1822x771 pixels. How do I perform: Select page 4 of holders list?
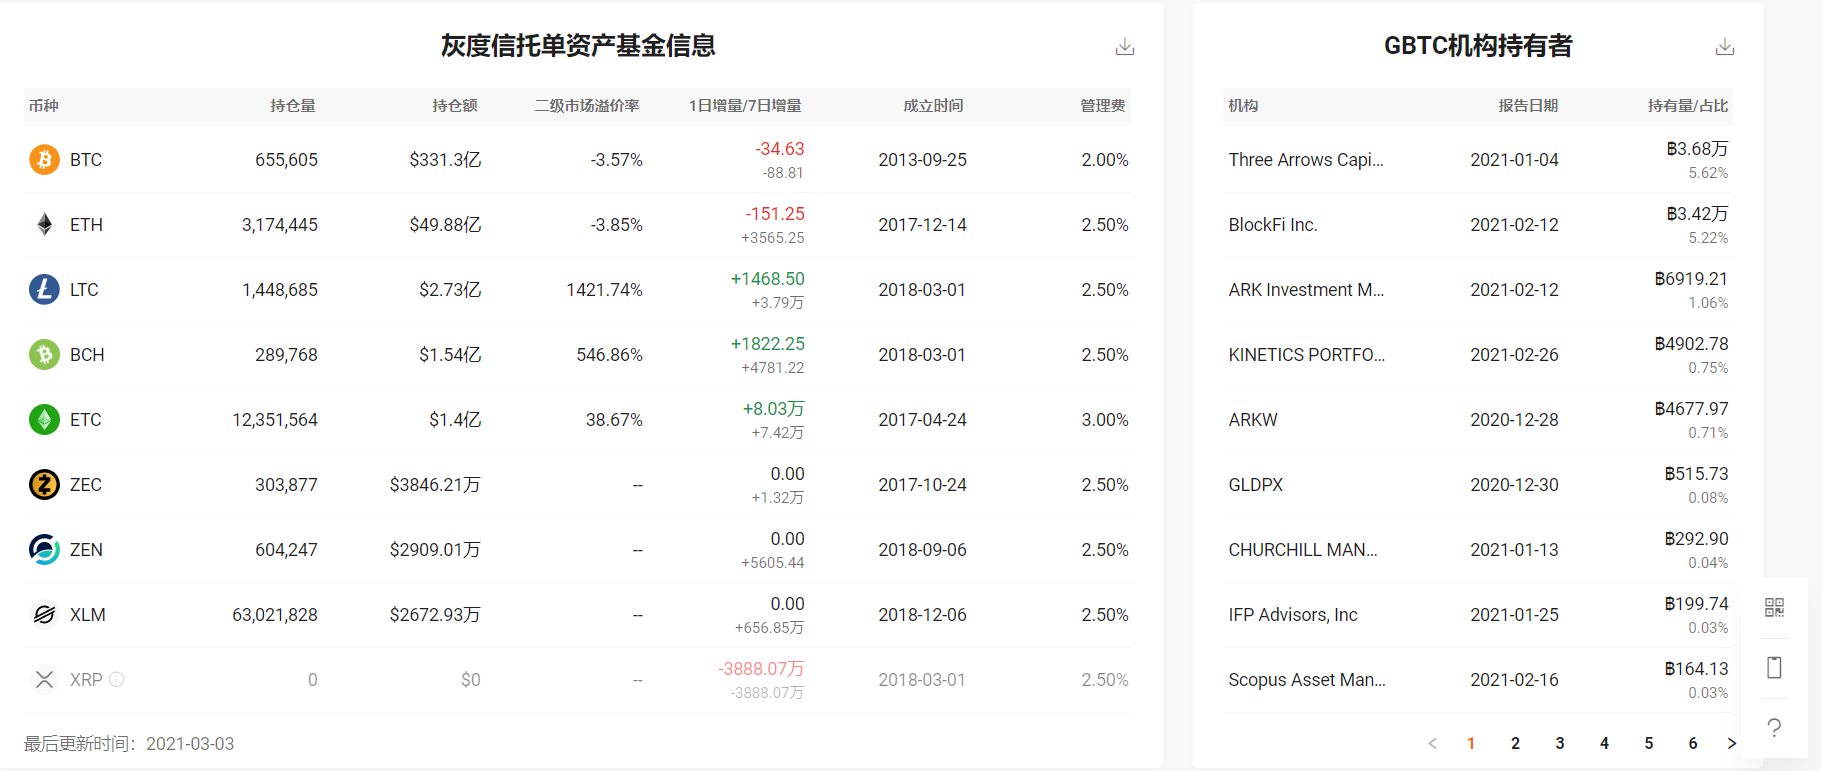(x=1604, y=743)
